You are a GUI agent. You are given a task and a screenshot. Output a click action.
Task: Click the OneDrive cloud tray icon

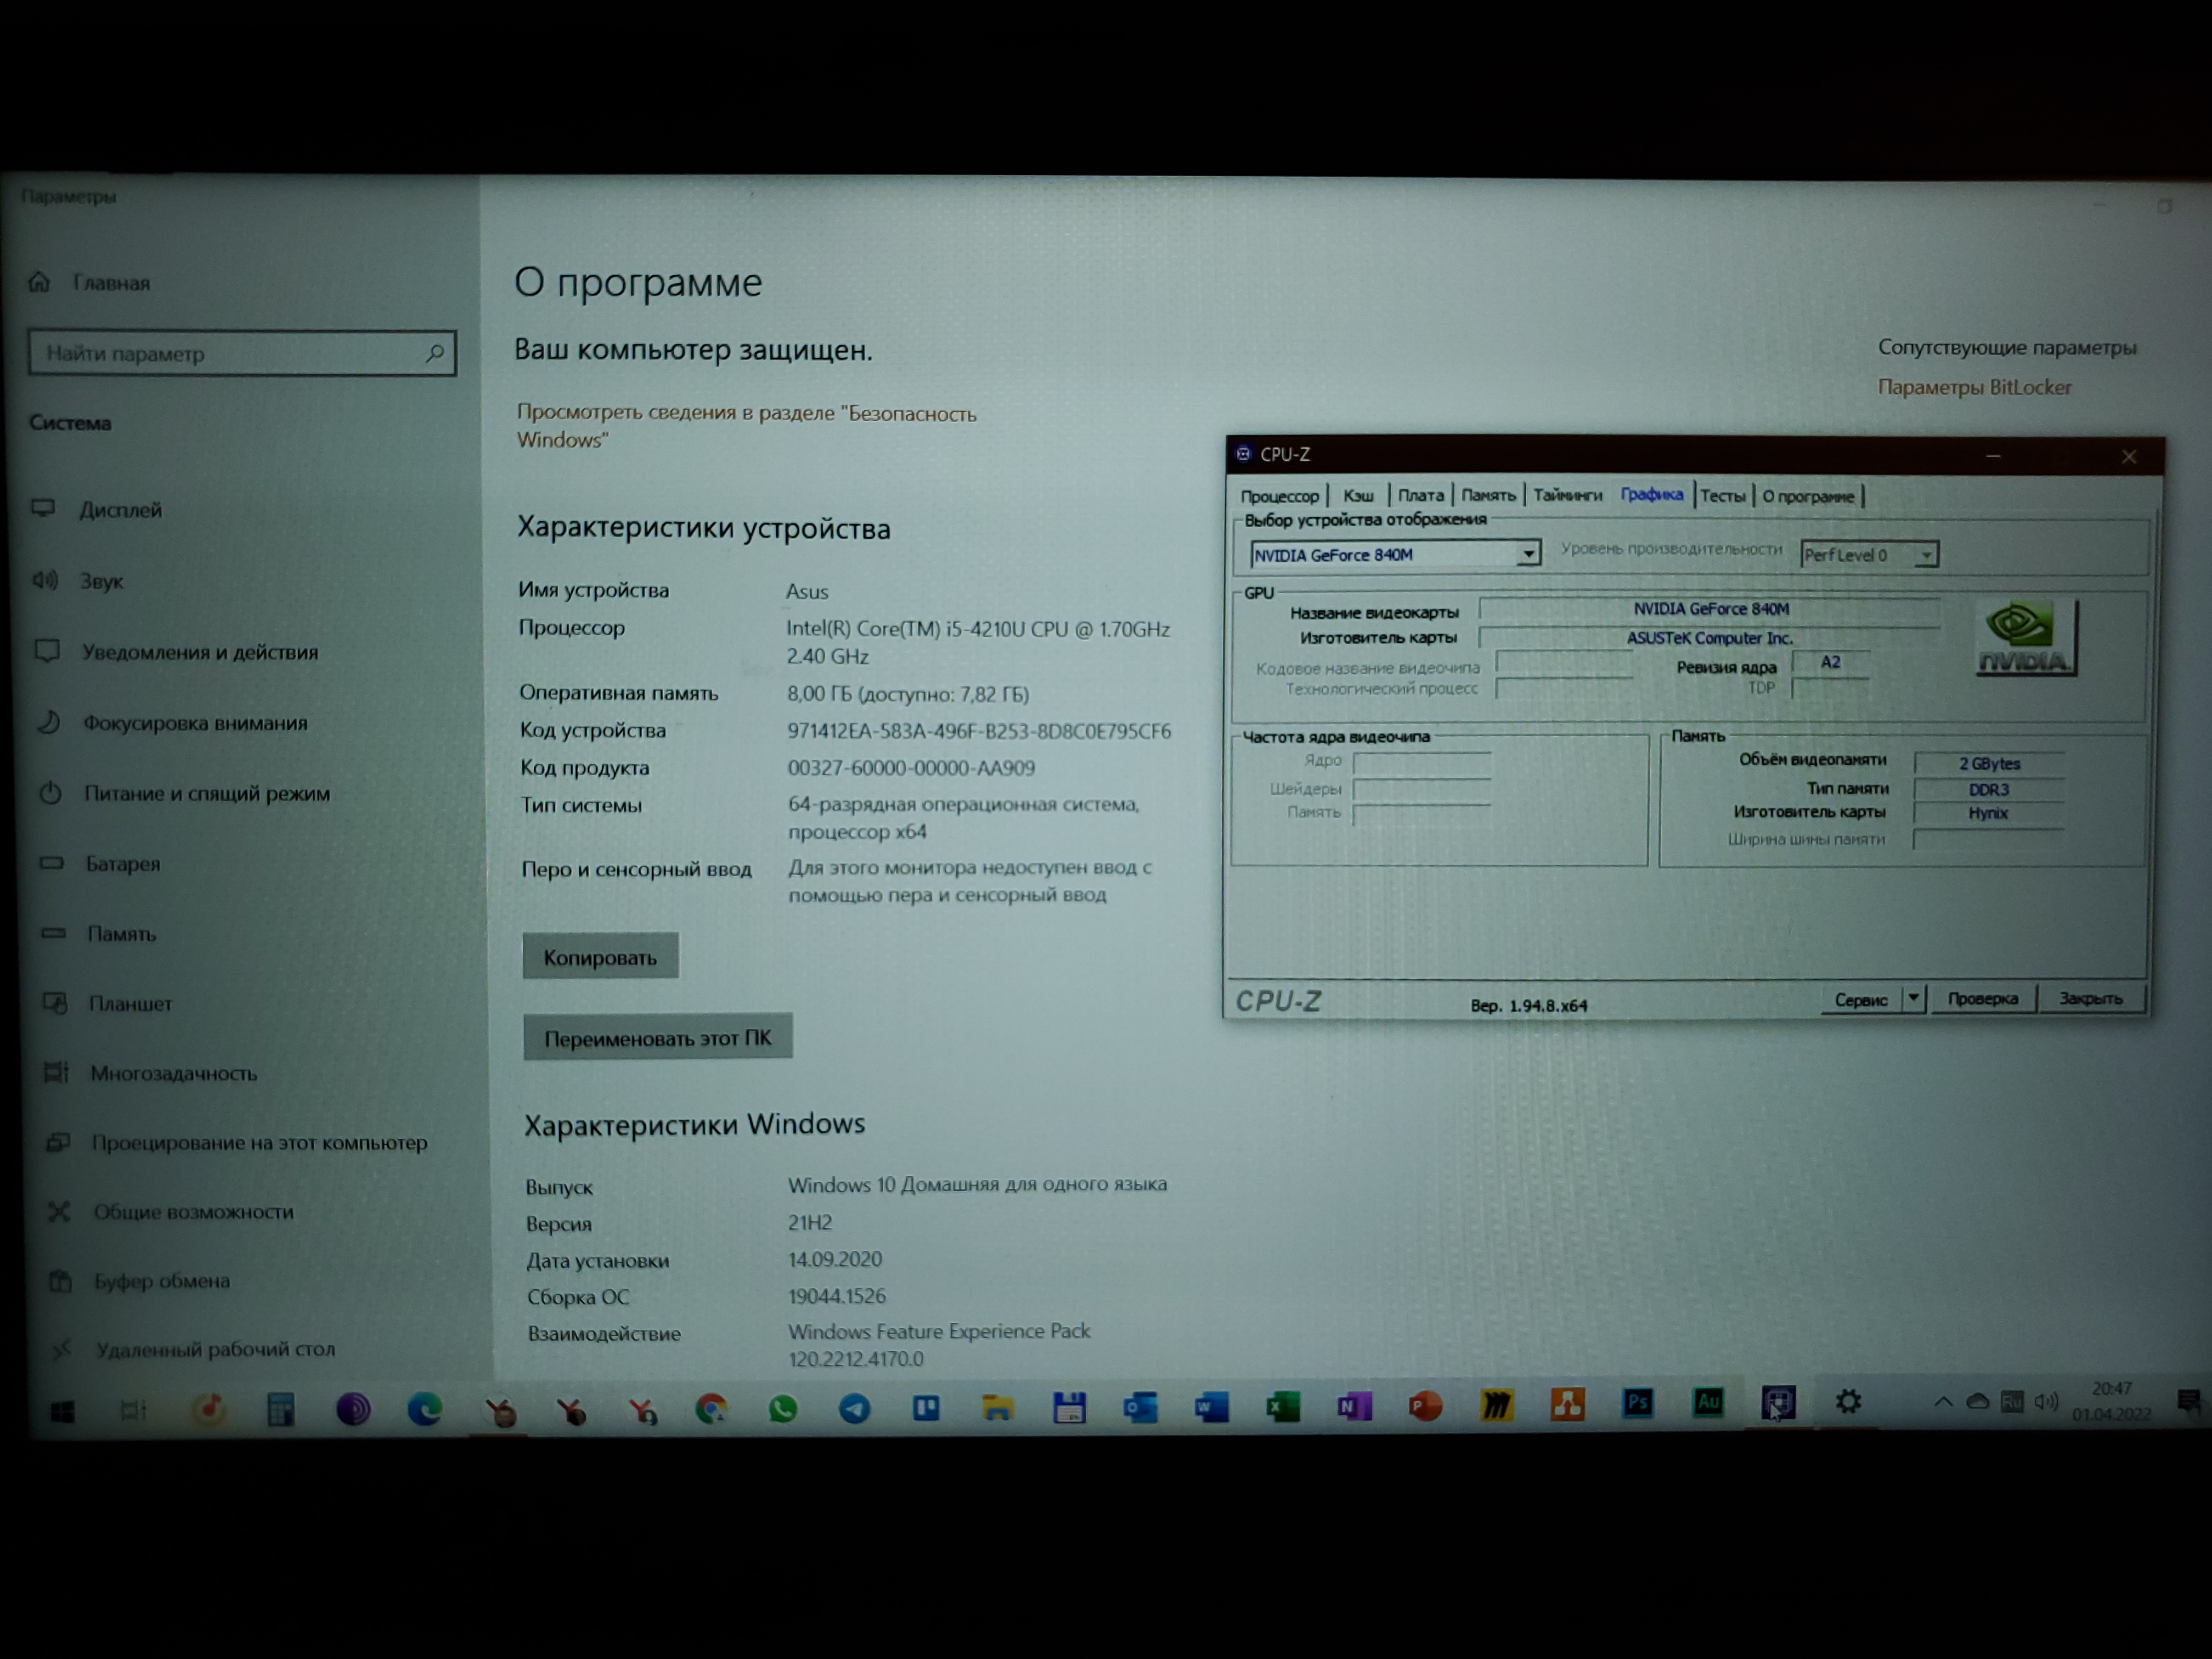1977,1401
